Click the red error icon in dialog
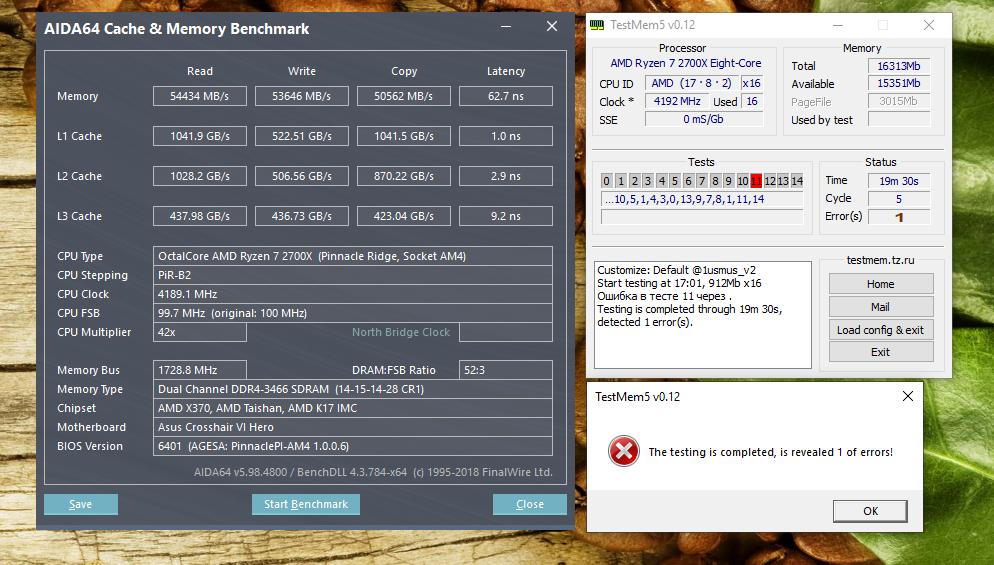 tap(624, 451)
